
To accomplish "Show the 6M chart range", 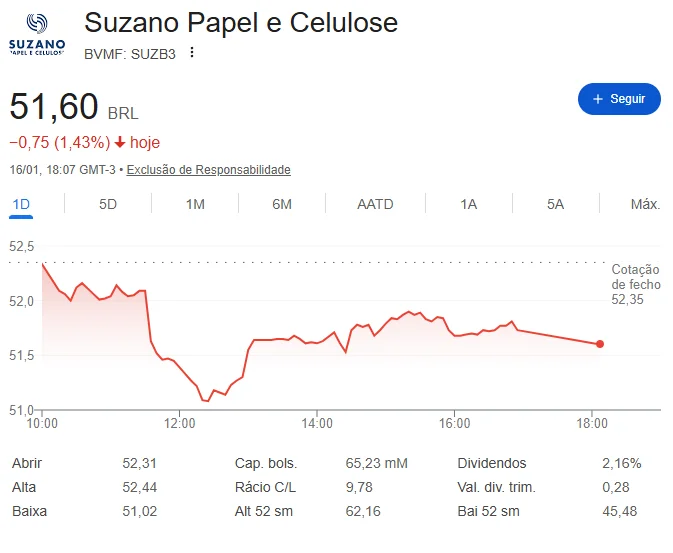I will click(x=282, y=204).
